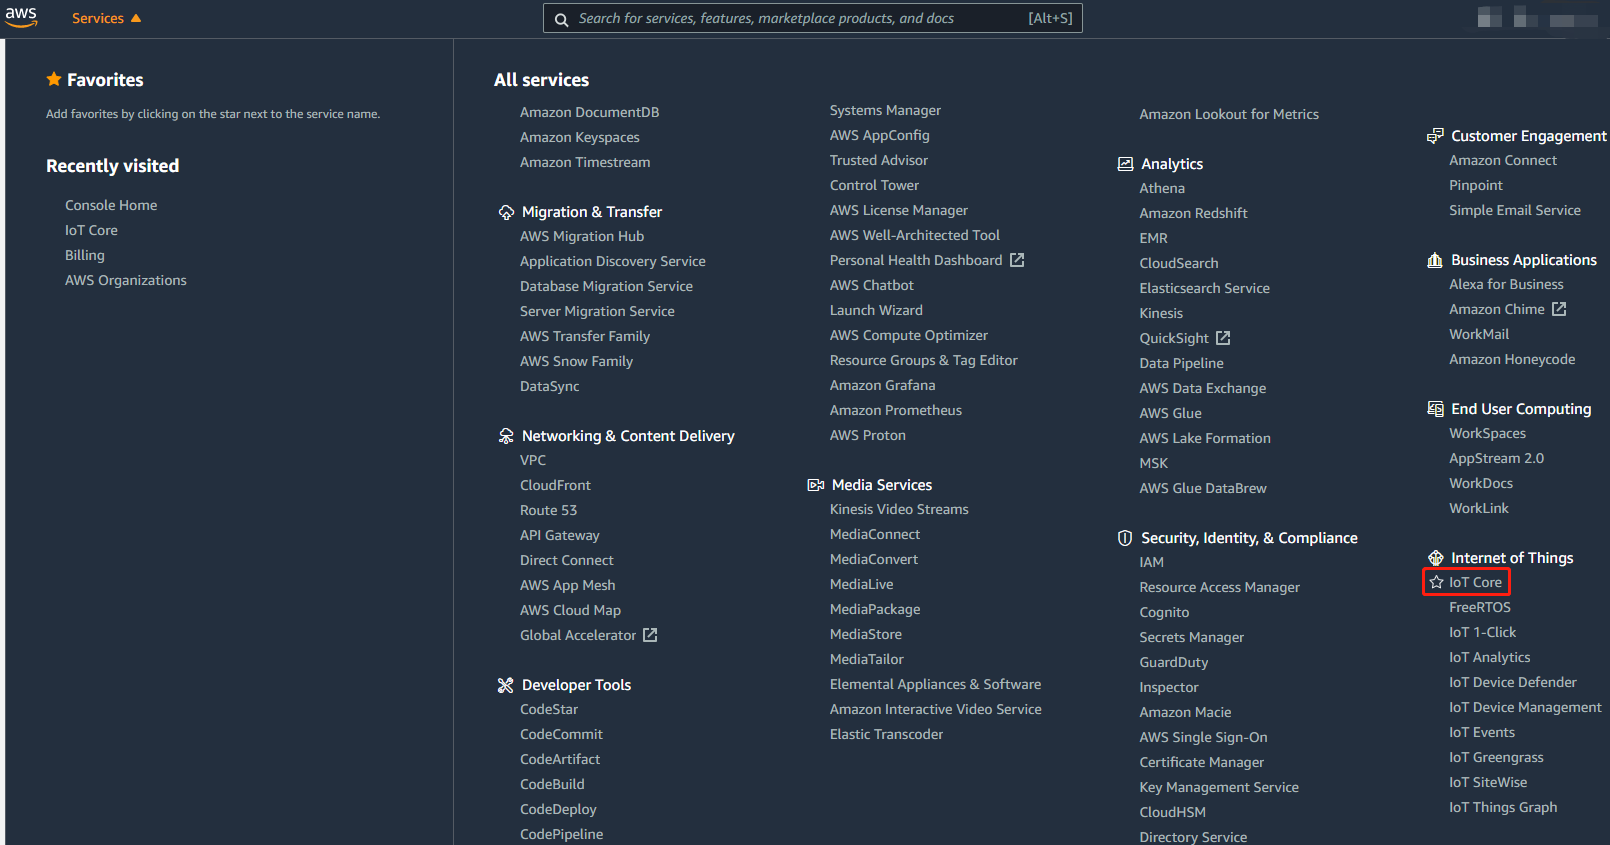Open CloudFront service
The image size is (1610, 845).
pos(555,485)
